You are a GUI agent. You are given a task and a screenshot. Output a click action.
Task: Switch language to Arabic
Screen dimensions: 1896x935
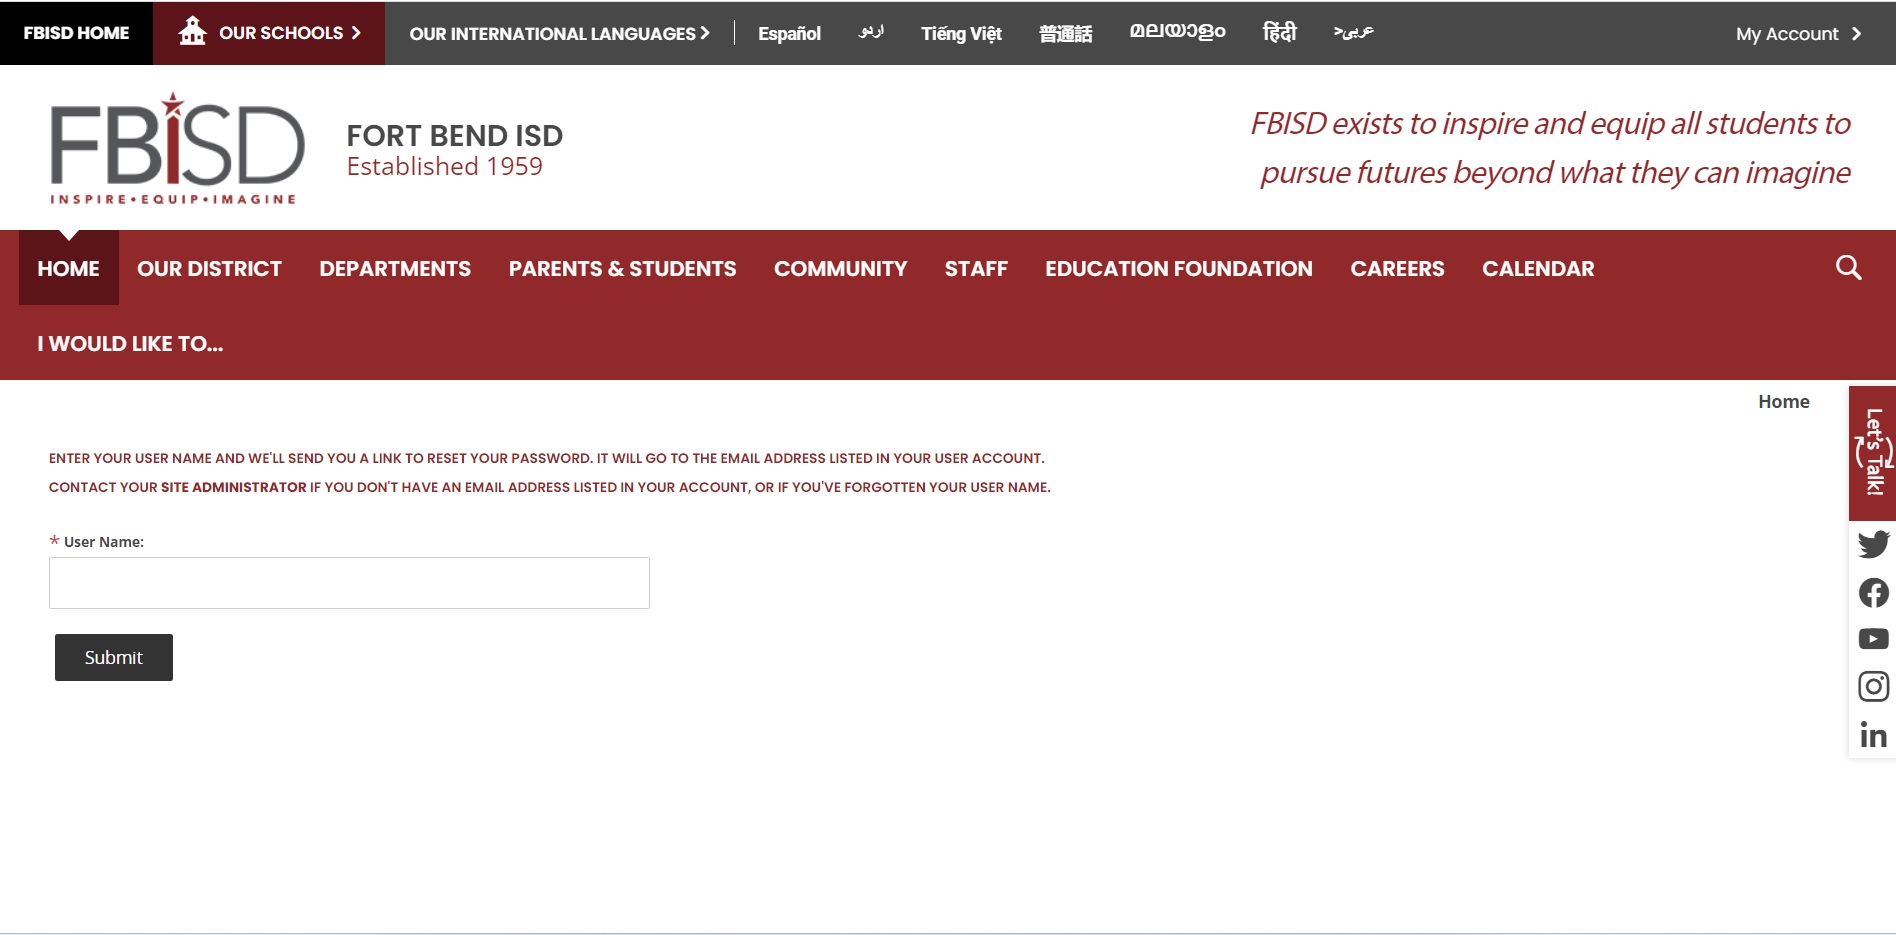(x=1353, y=32)
